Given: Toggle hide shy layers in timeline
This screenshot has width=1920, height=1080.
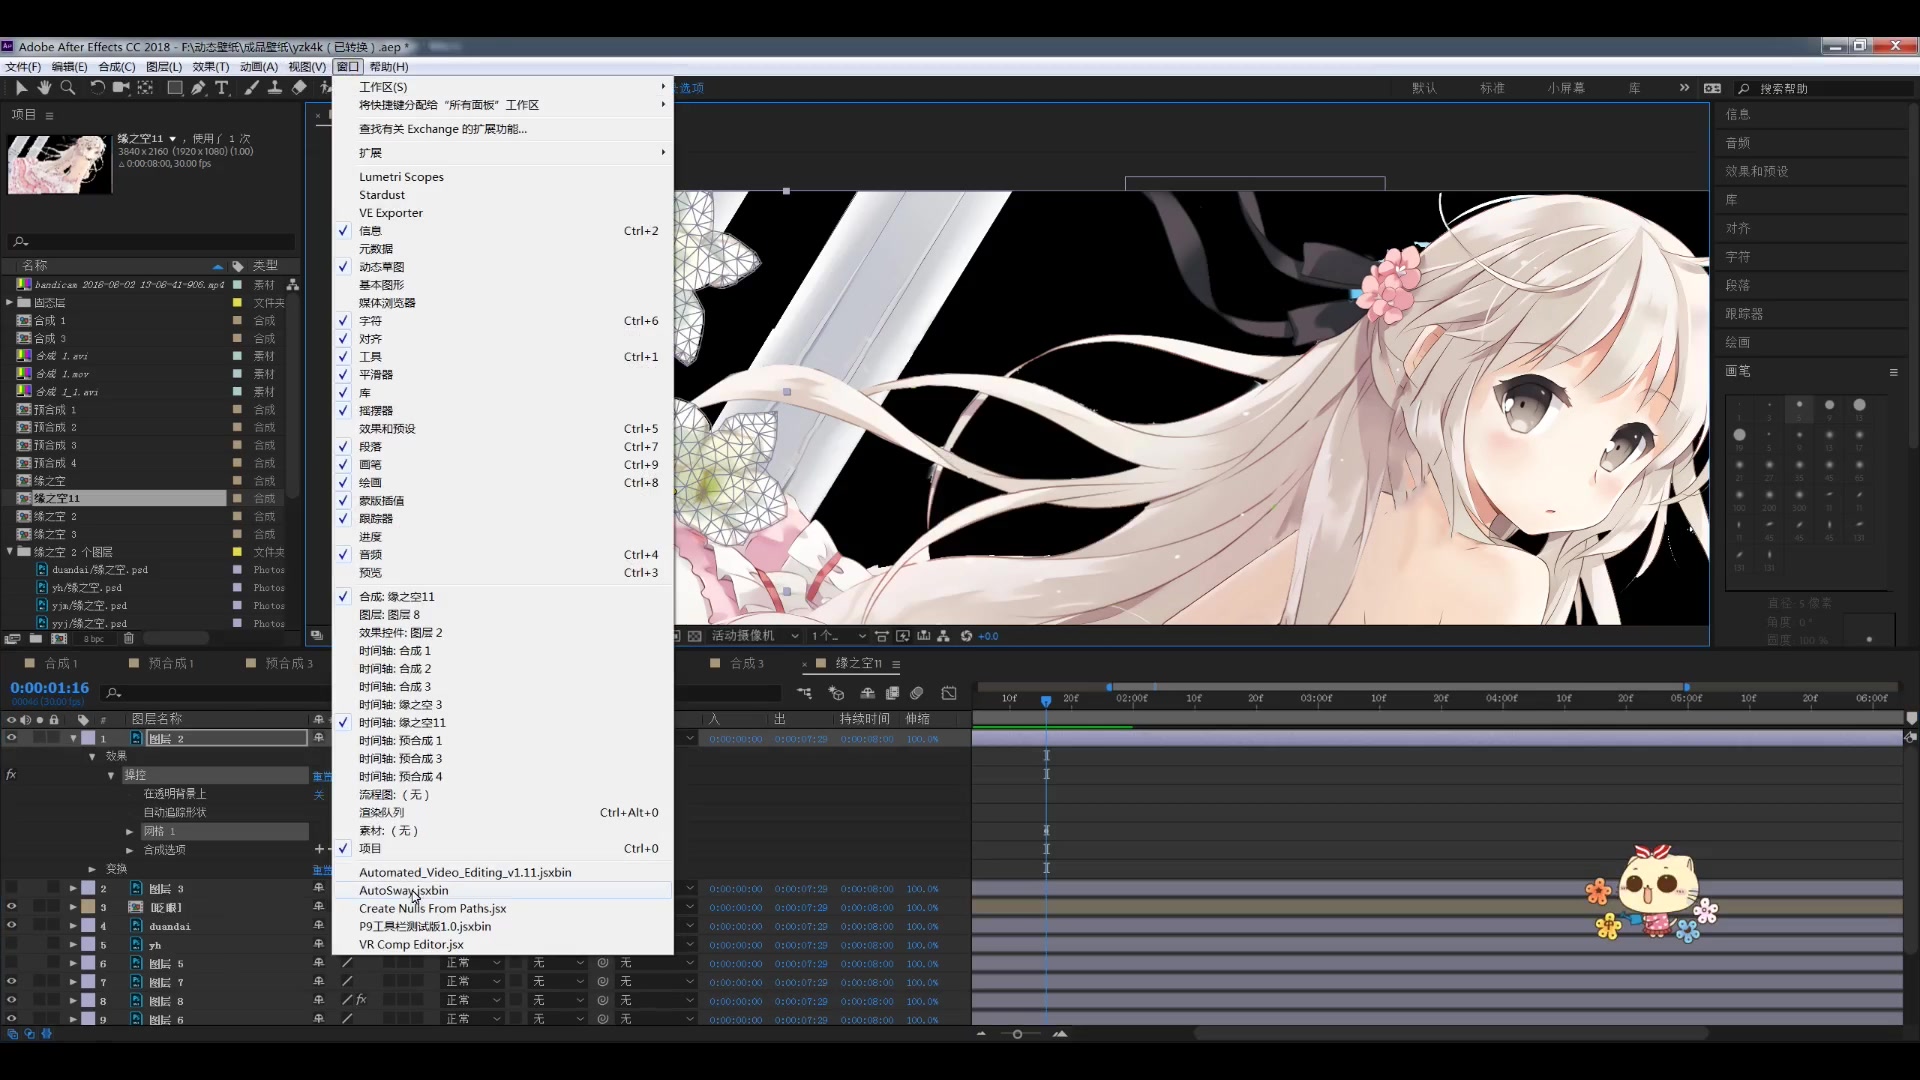Looking at the screenshot, I should pos(867,693).
